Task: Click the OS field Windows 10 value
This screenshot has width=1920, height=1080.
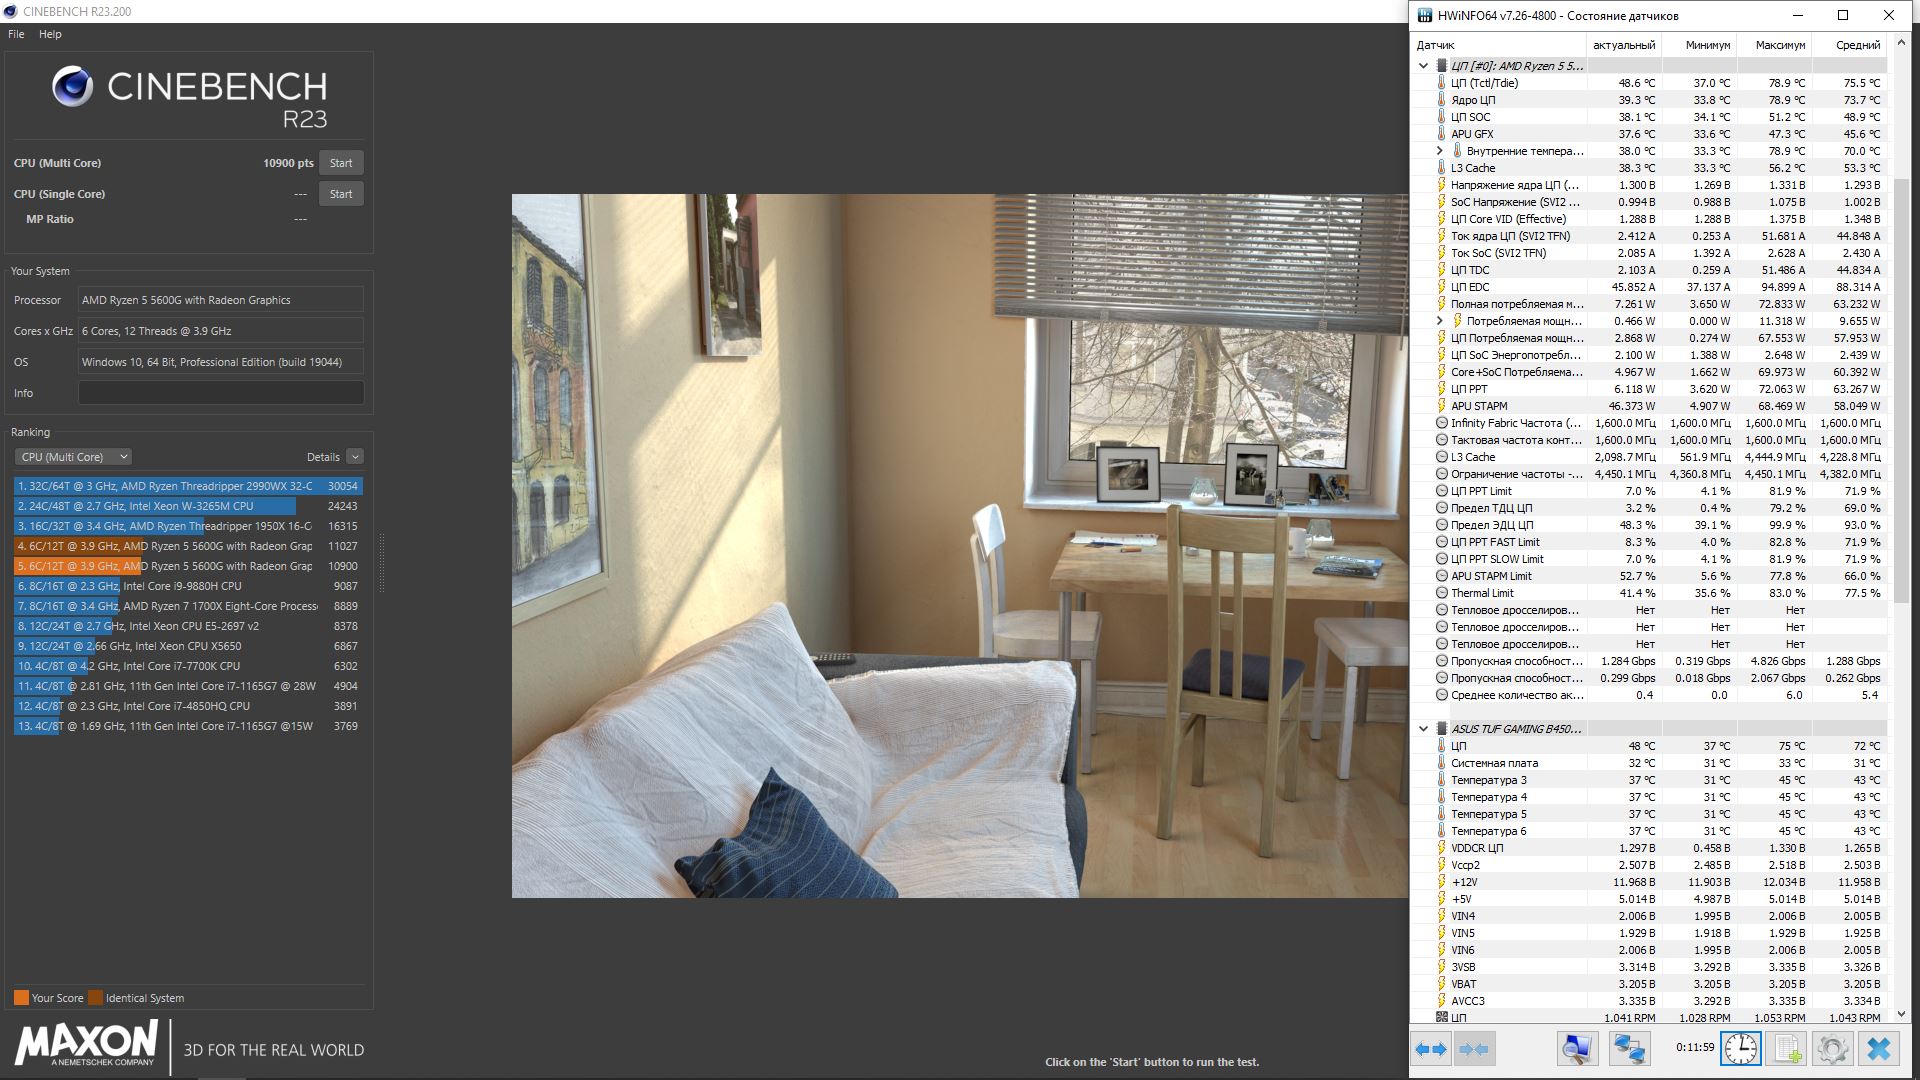Action: pyautogui.click(x=221, y=362)
